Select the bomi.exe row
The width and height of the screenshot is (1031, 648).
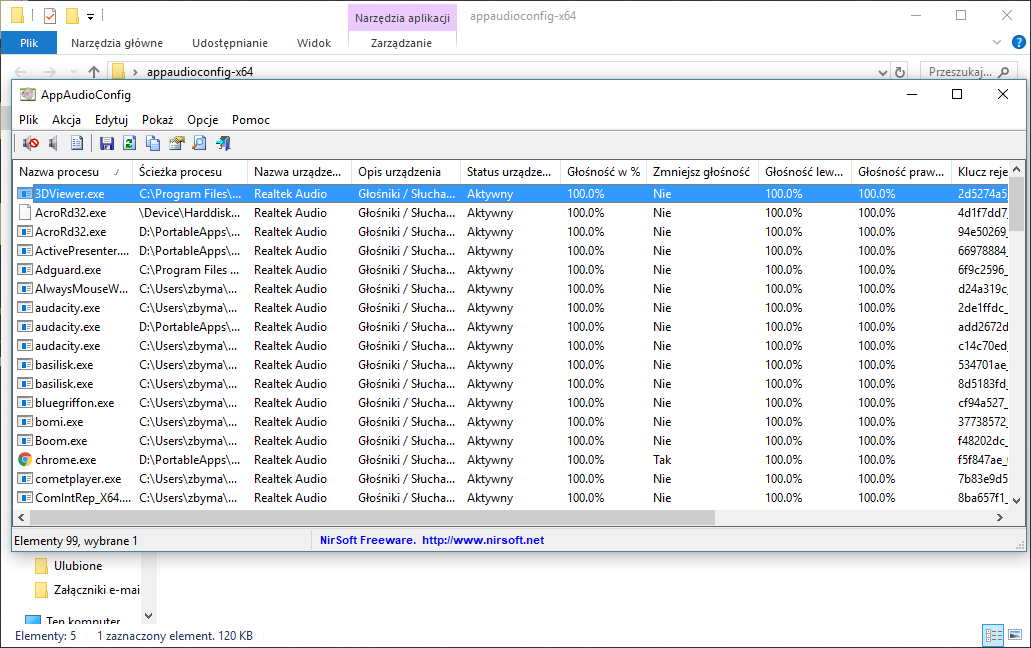[x=512, y=422]
